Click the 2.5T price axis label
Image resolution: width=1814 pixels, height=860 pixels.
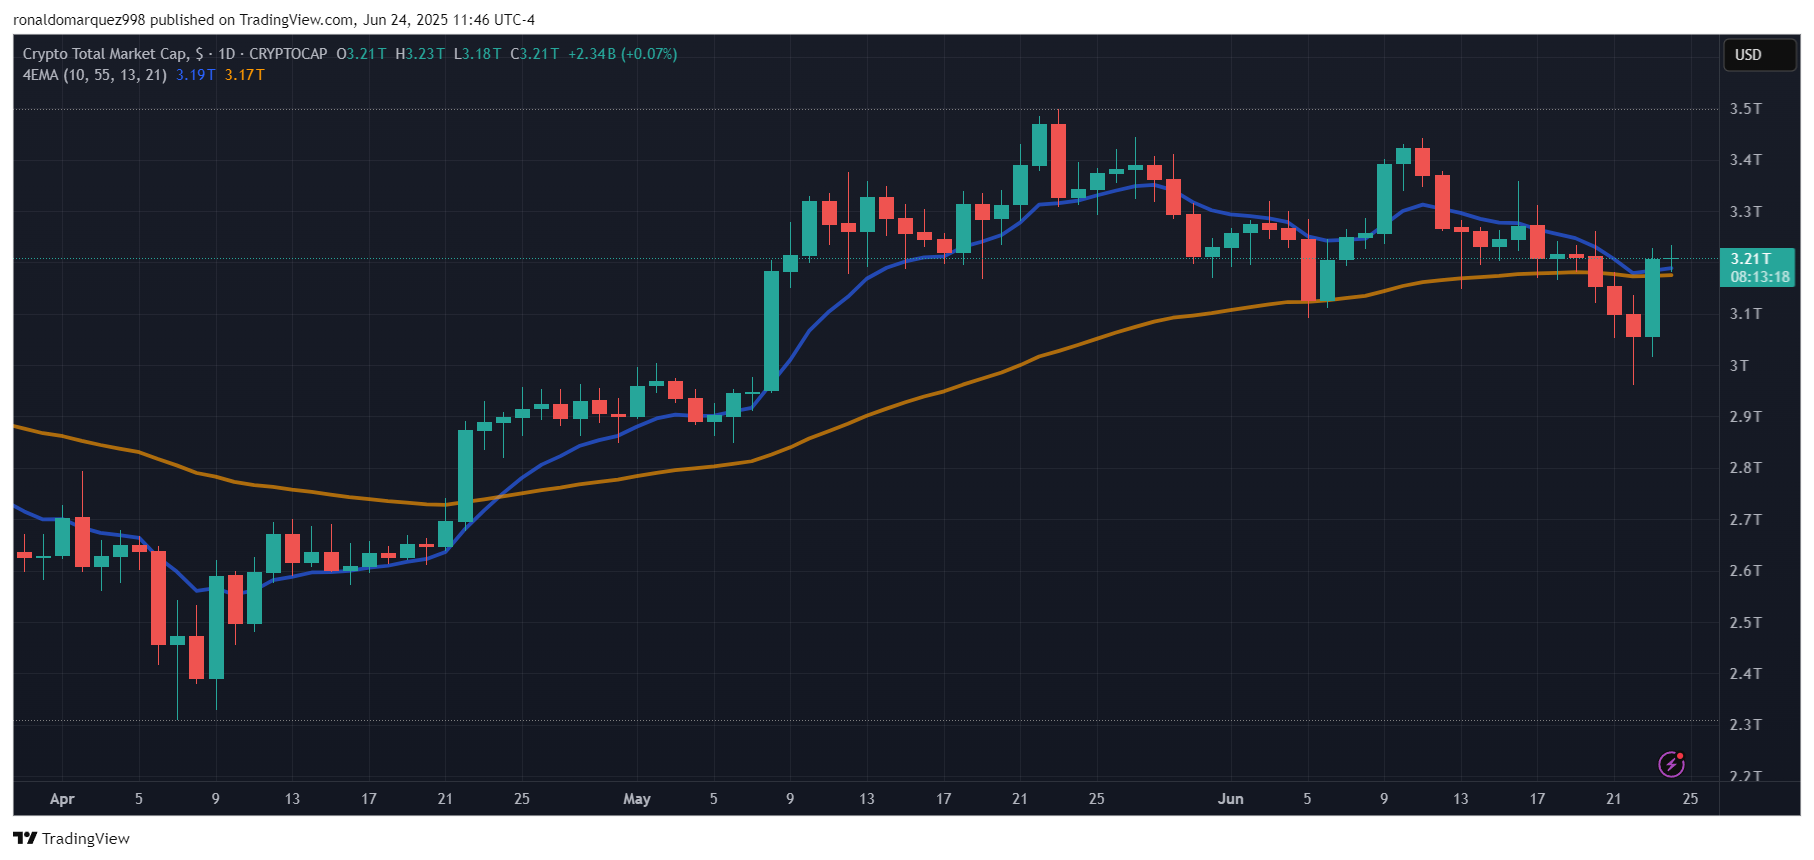(x=1746, y=622)
